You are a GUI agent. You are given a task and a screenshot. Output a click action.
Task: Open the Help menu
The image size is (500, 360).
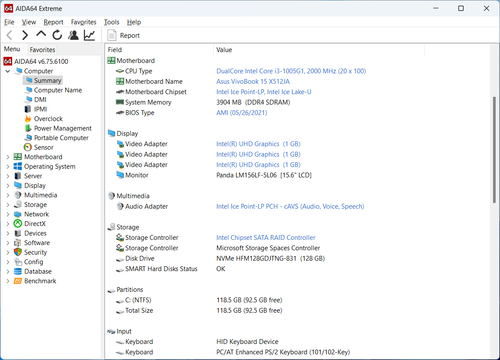(134, 22)
